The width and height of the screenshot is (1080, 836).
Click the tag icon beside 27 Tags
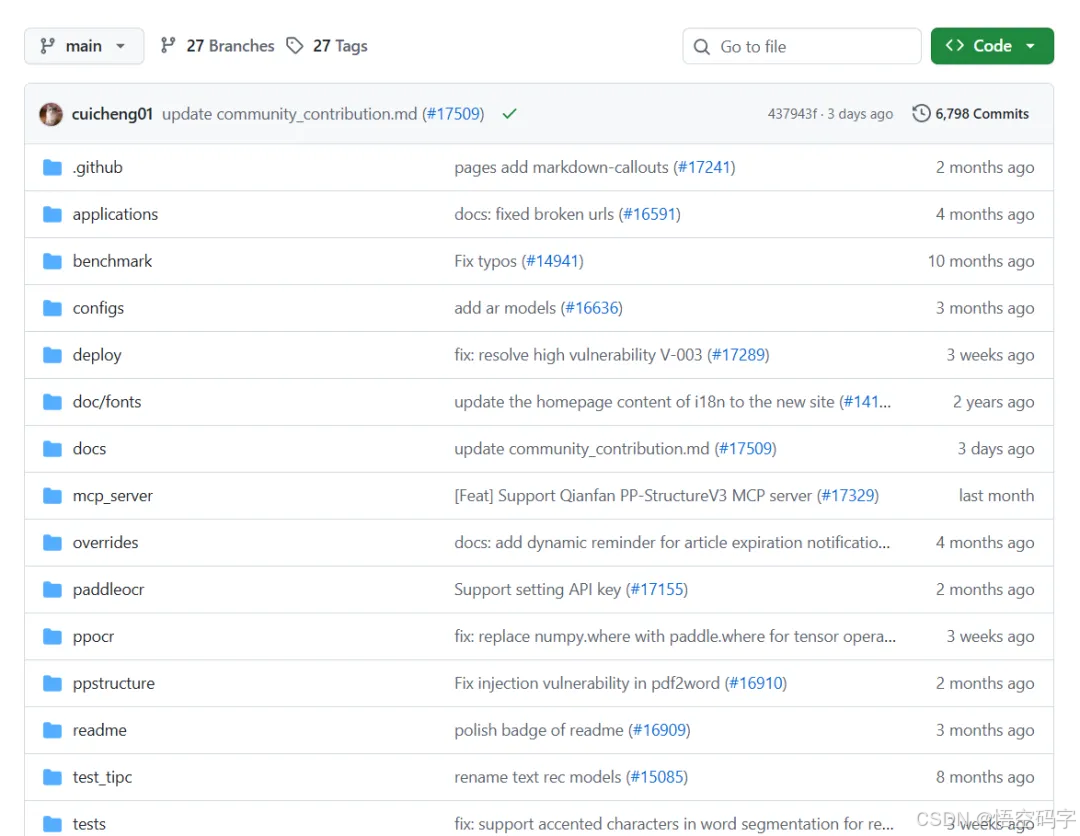click(295, 45)
